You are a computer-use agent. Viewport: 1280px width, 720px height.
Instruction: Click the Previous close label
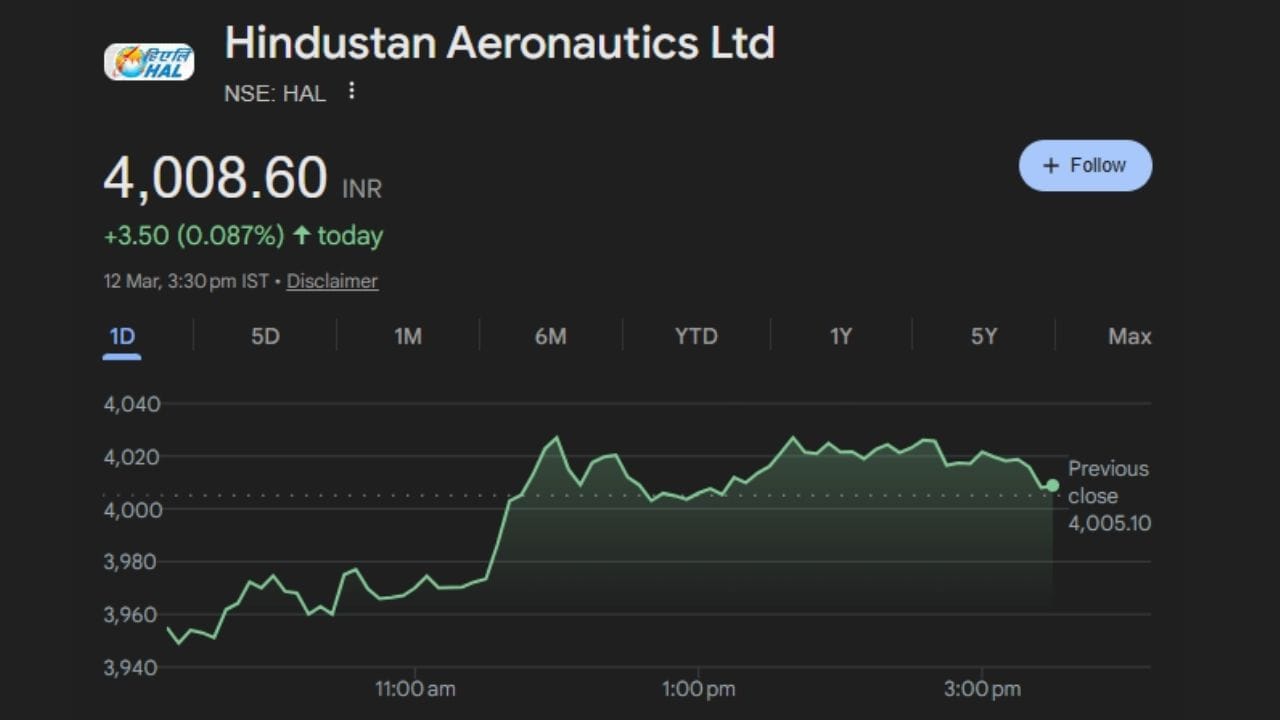pos(1108,482)
